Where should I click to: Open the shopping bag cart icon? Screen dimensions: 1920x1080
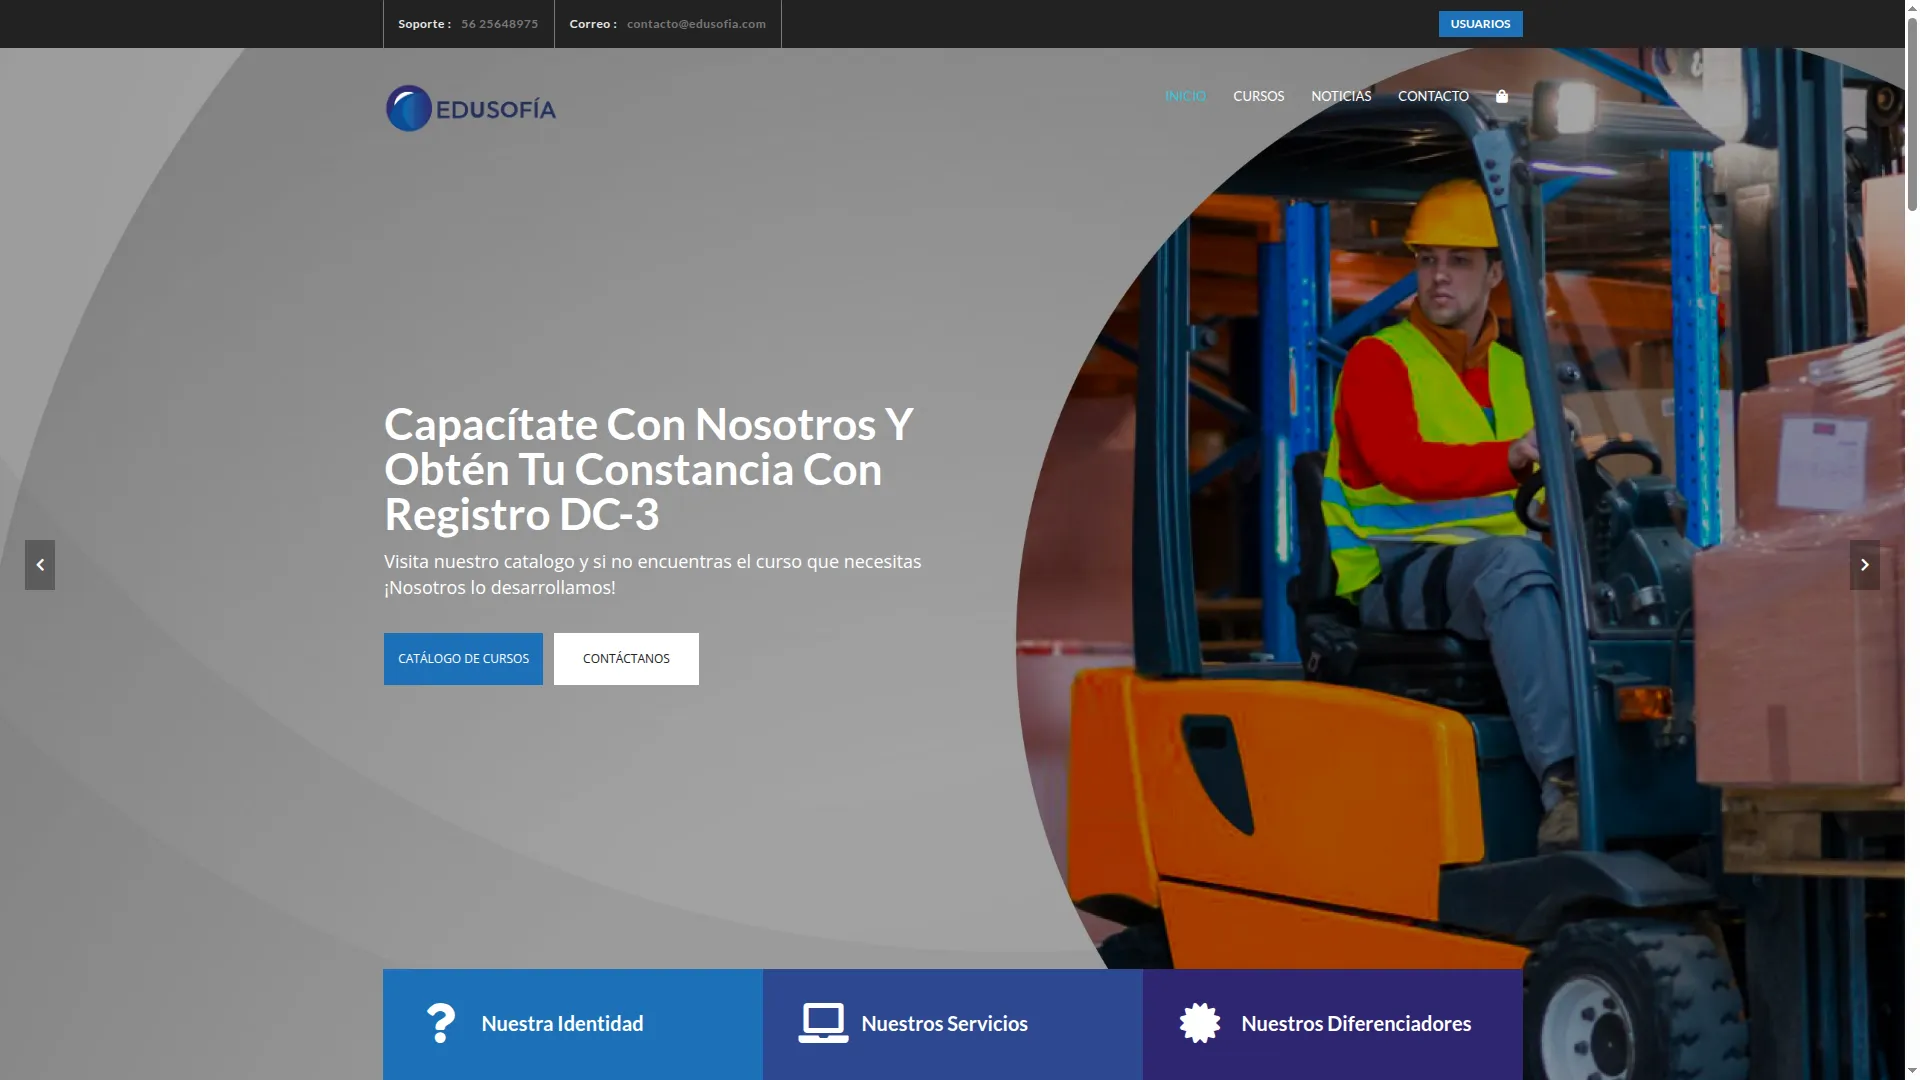tap(1502, 96)
